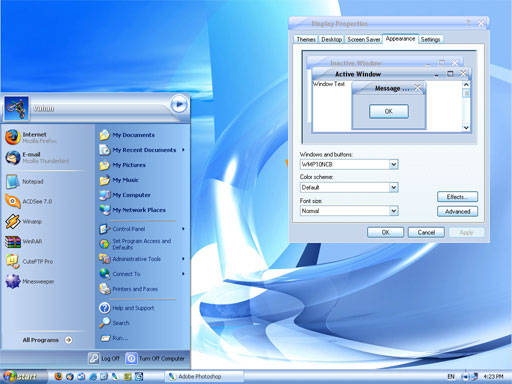Image resolution: width=512 pixels, height=384 pixels.
Task: Expand hidden system tray icons arrow
Action: point(465,377)
